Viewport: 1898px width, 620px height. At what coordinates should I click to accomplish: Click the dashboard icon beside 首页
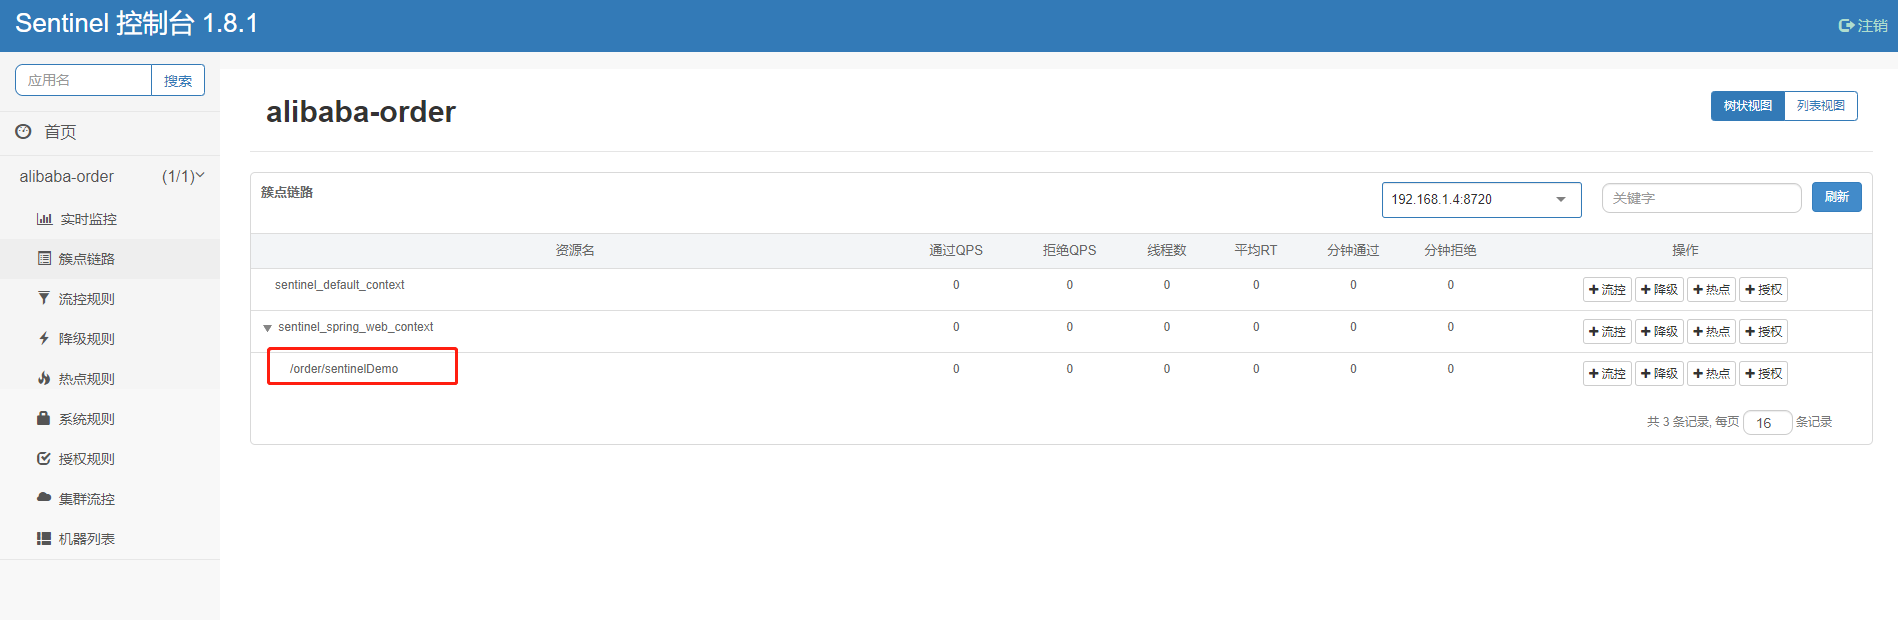pyautogui.click(x=23, y=131)
